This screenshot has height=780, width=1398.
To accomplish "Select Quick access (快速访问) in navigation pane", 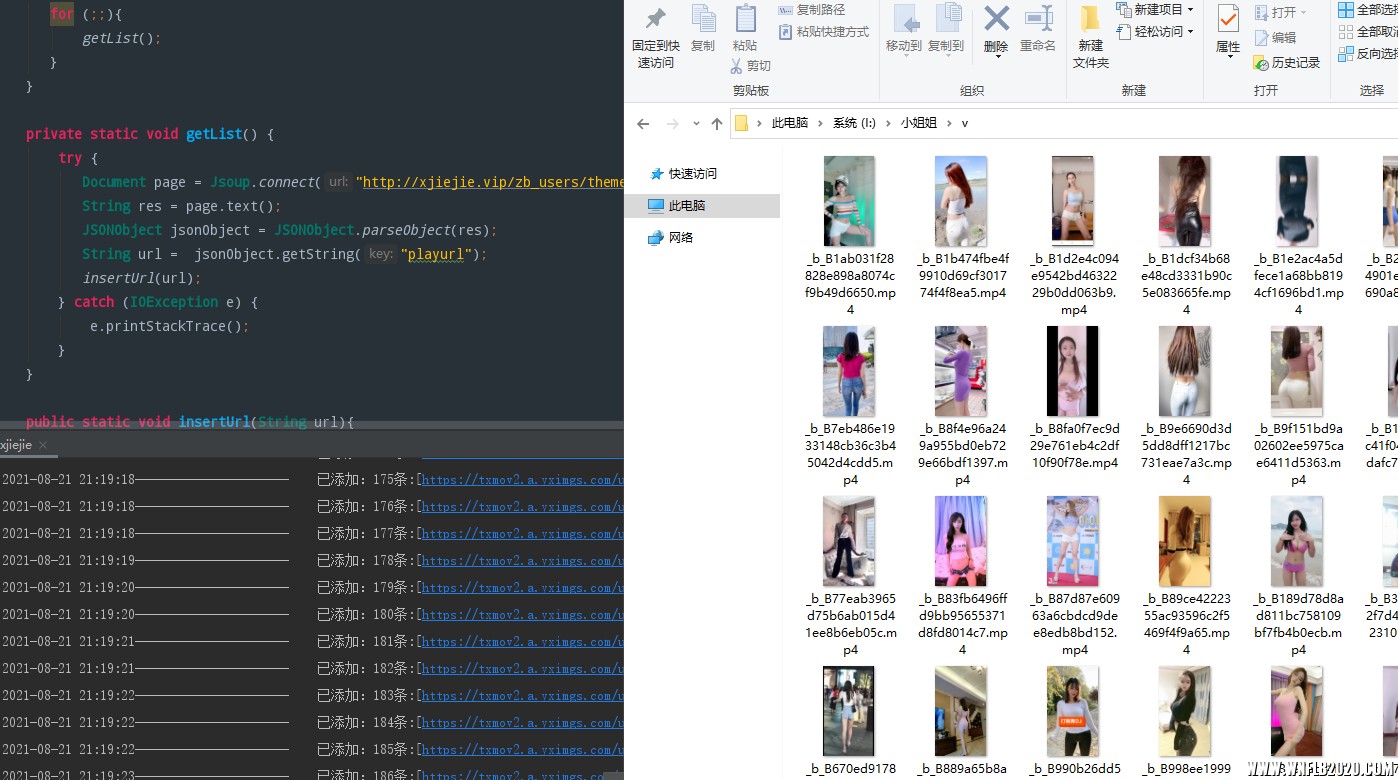I will [x=692, y=174].
